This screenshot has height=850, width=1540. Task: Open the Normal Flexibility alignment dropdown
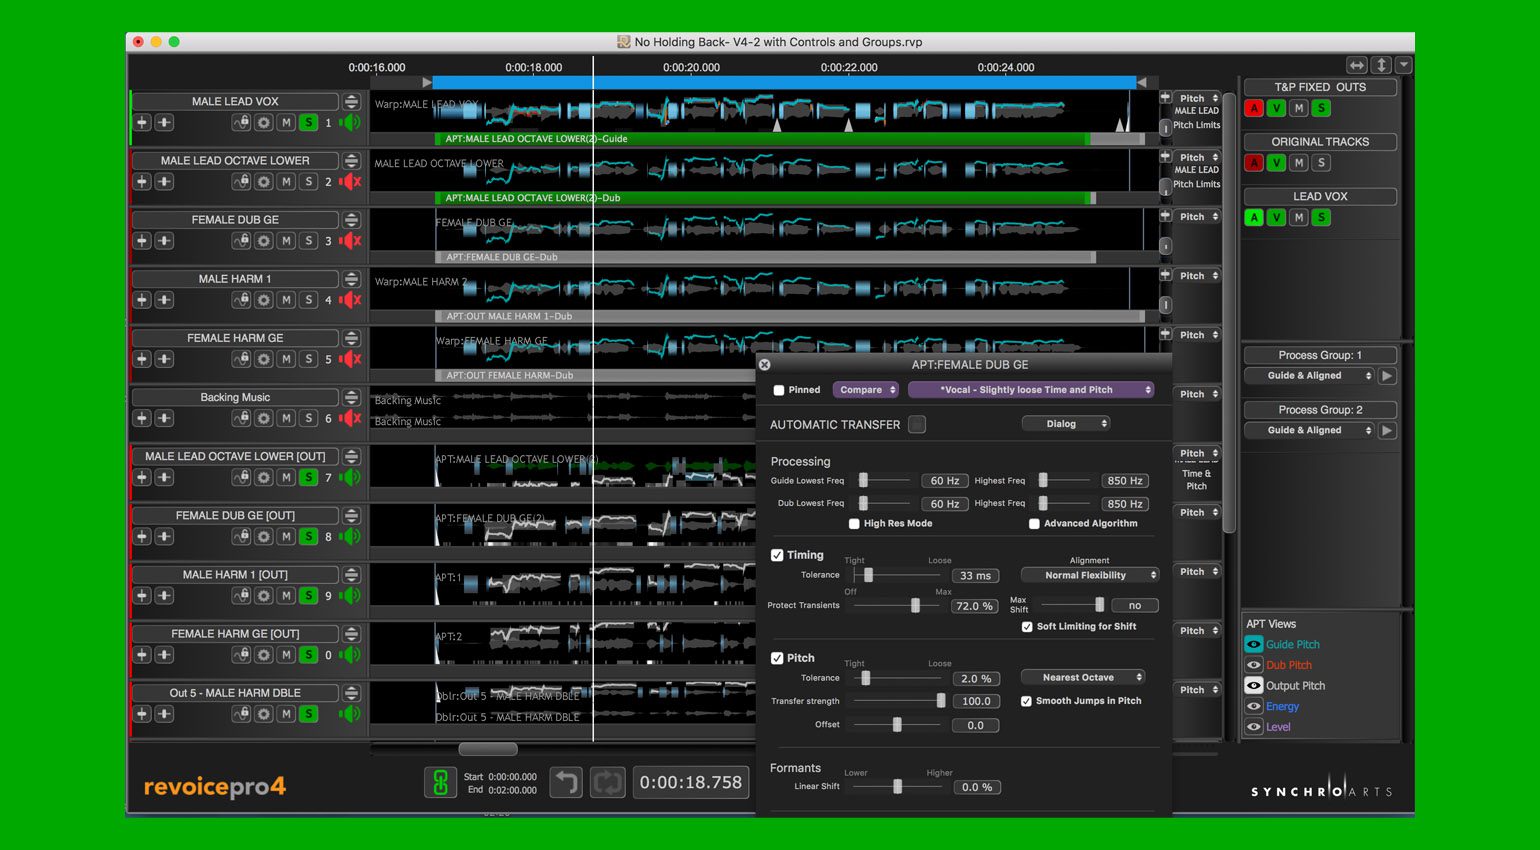[x=1090, y=575]
